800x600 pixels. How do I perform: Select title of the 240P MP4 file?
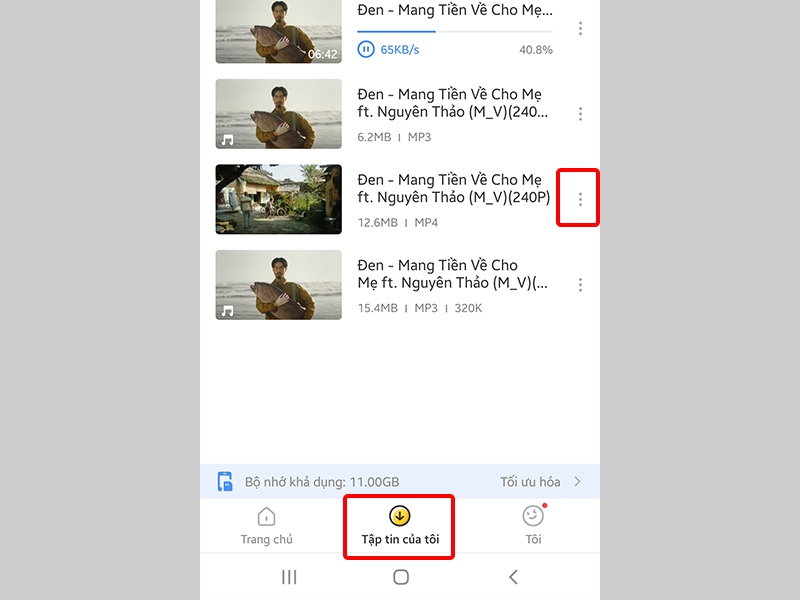(454, 188)
